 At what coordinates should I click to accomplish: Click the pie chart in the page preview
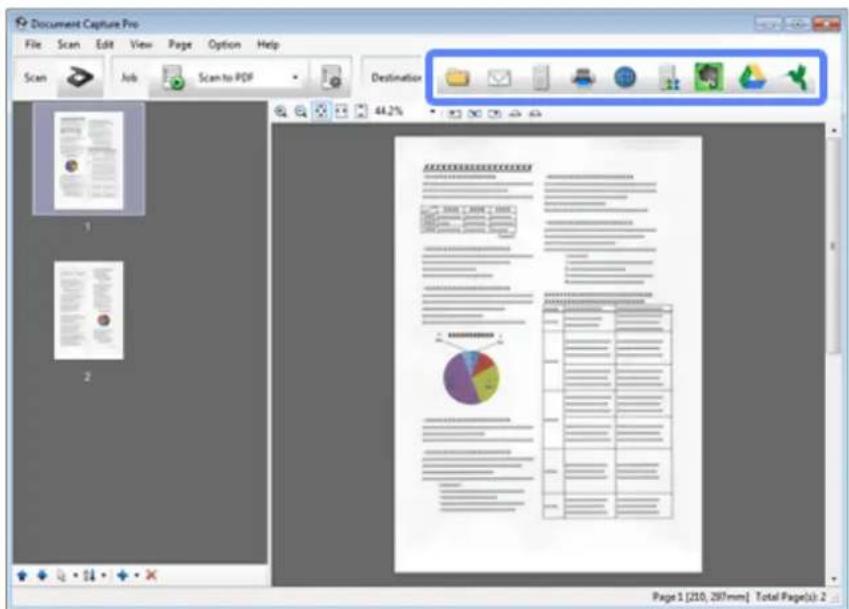[x=471, y=377]
